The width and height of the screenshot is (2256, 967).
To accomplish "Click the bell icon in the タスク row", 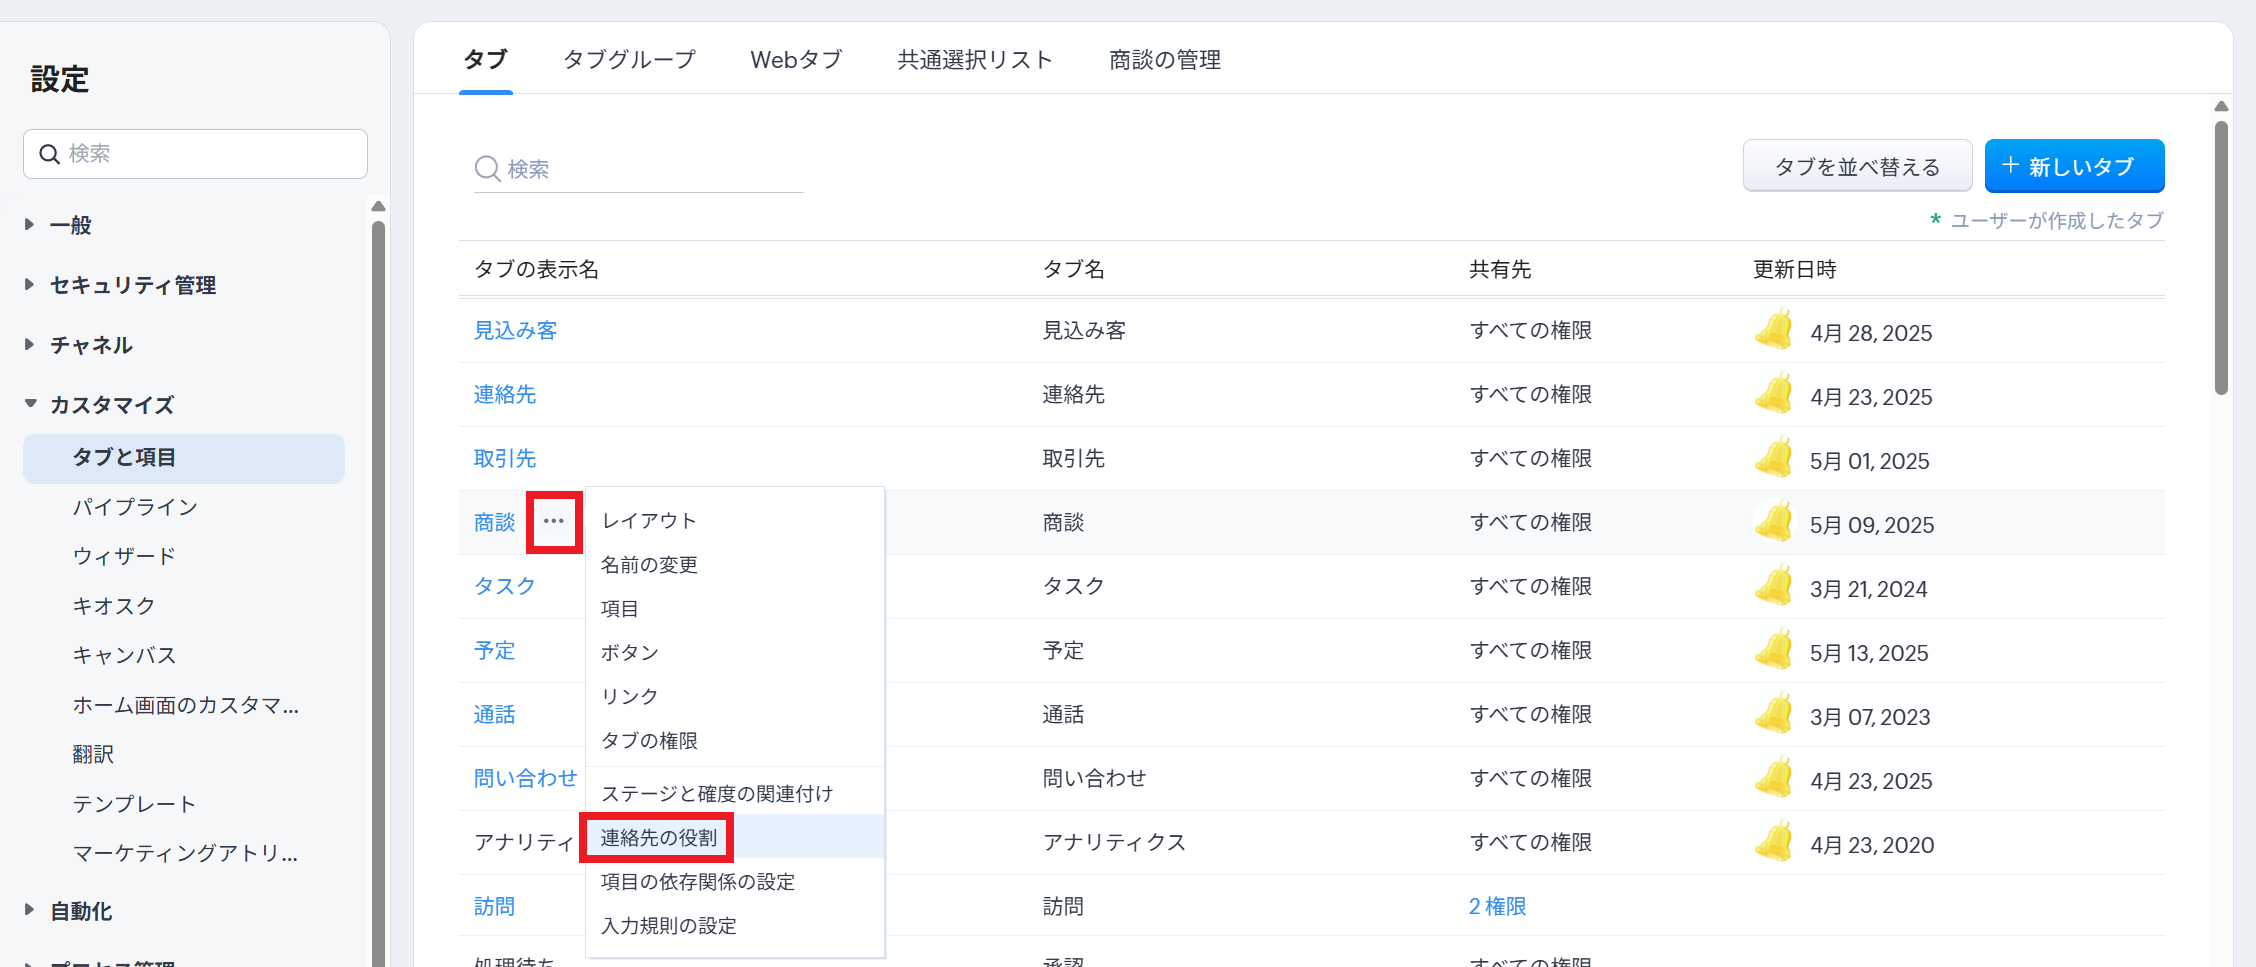I will coord(1774,587).
